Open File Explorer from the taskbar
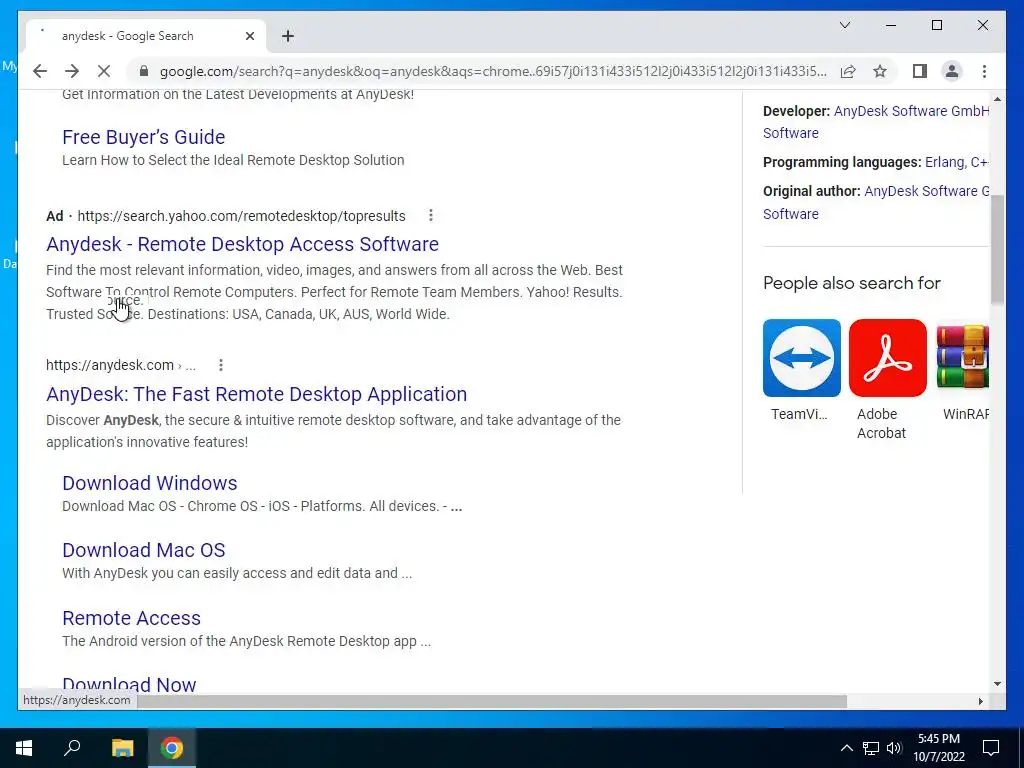Viewport: 1024px width, 768px height. click(x=122, y=748)
